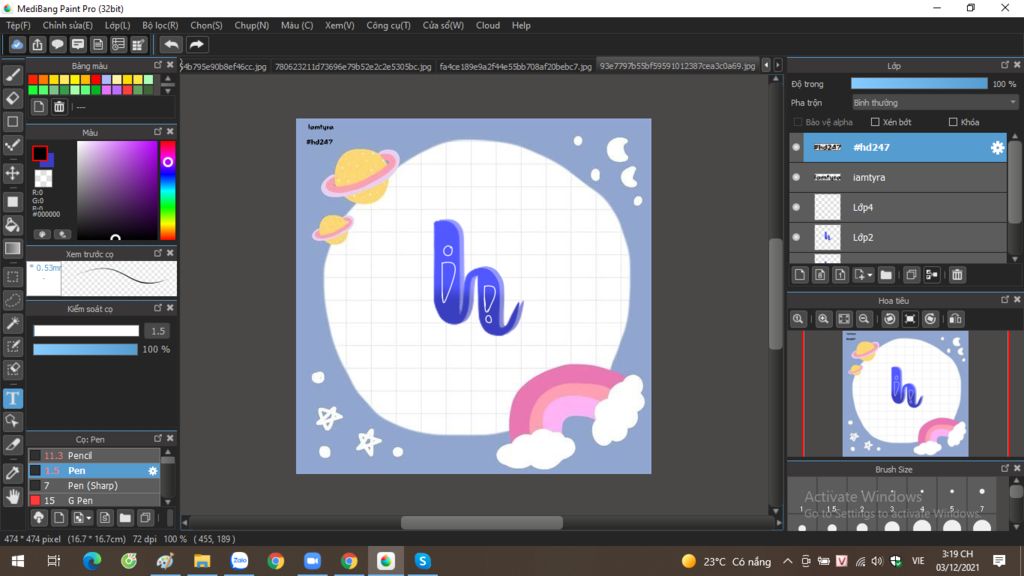Viewport: 1024px width, 576px height.
Task: Flip the Navigator view horizontally
Action: [x=955, y=319]
